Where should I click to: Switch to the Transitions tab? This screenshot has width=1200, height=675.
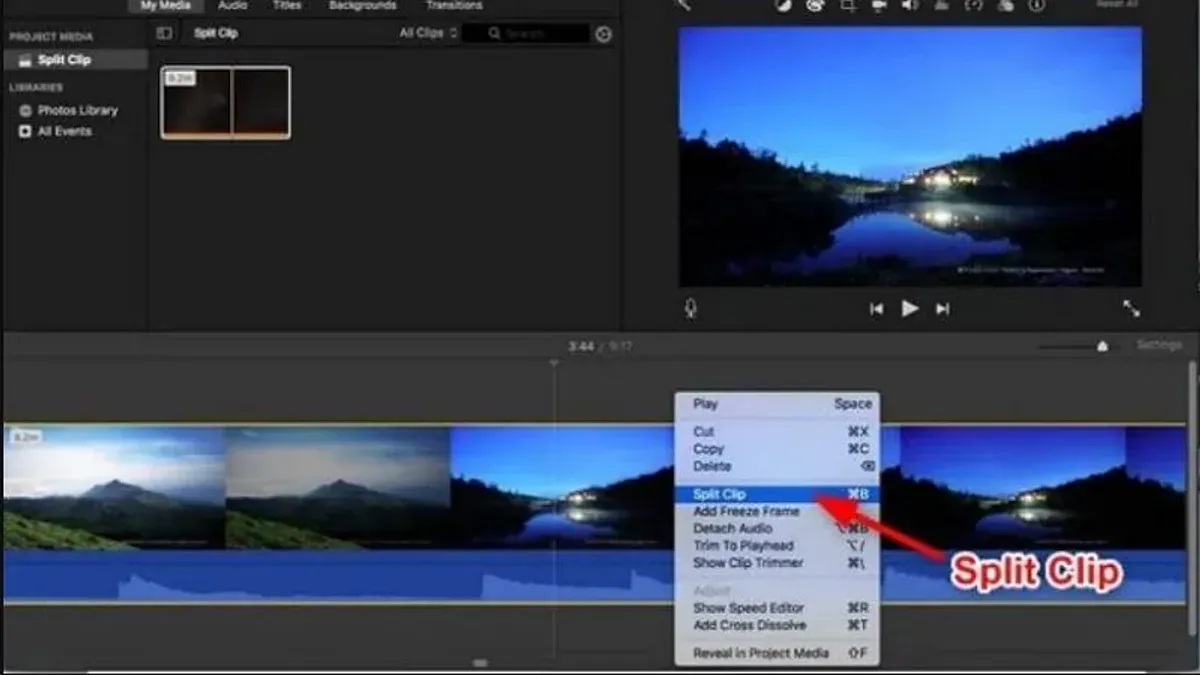click(x=454, y=5)
